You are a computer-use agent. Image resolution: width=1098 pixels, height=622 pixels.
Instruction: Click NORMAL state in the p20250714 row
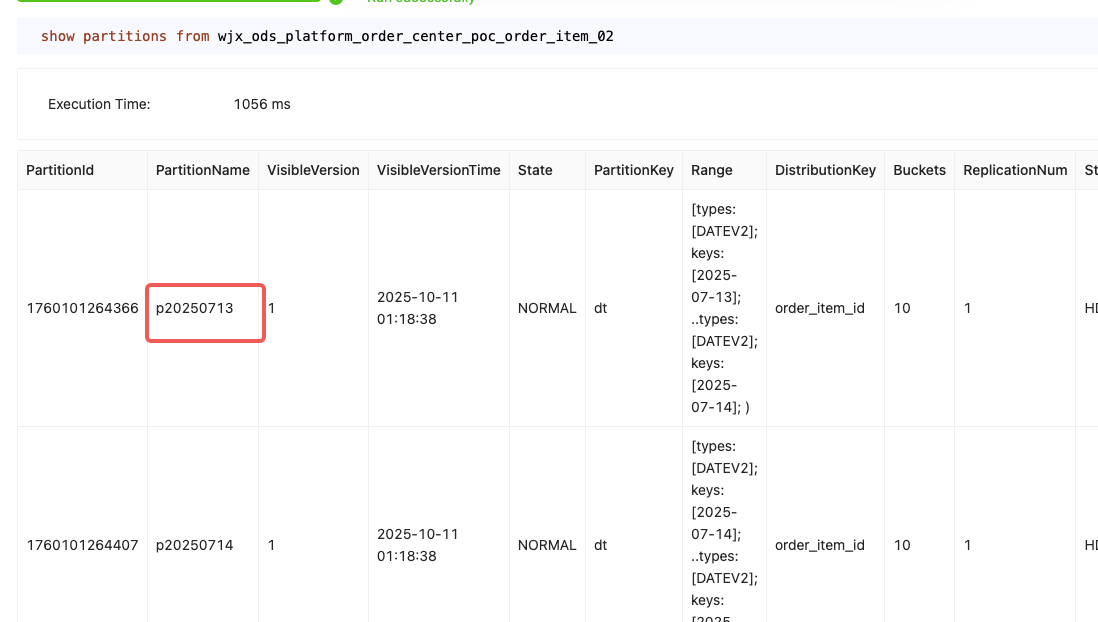coord(547,545)
